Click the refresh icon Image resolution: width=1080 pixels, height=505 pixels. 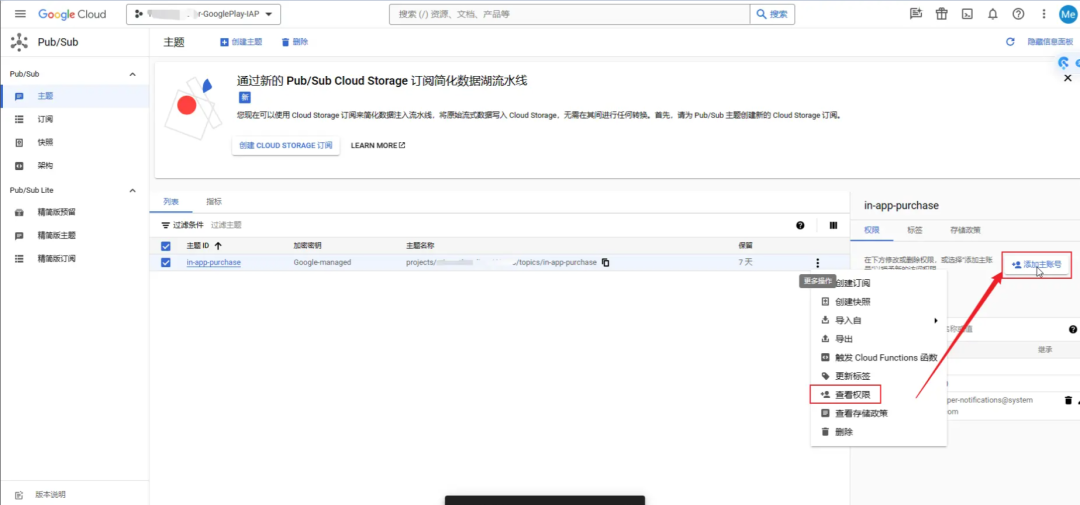(x=1010, y=42)
